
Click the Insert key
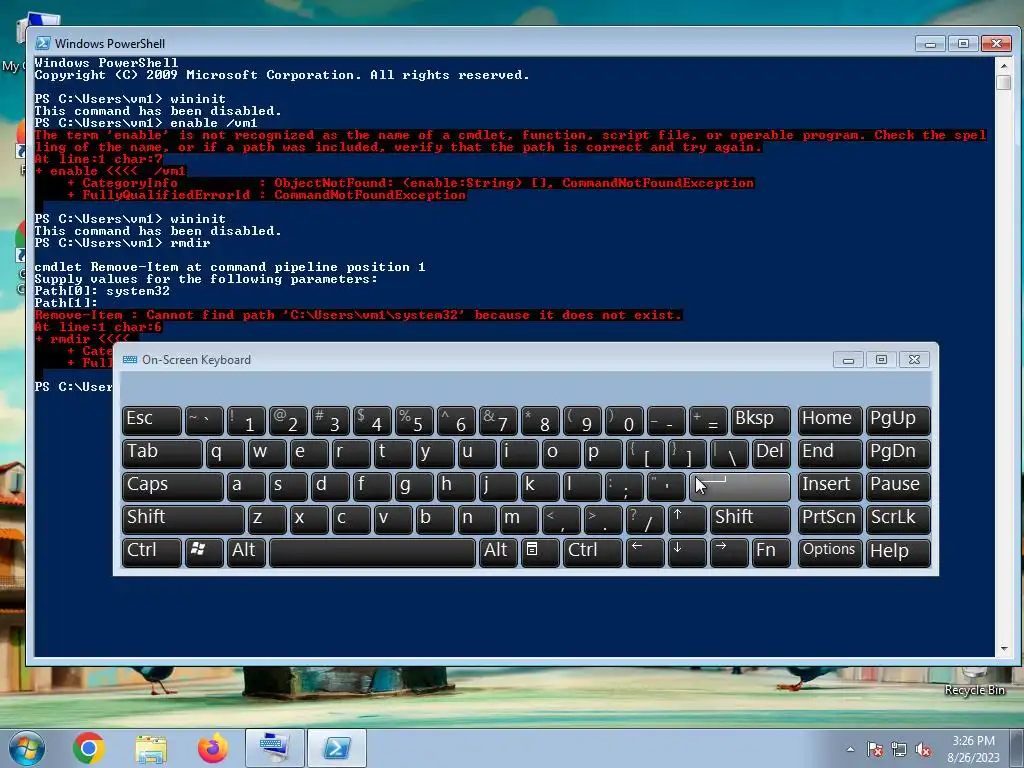tap(829, 485)
